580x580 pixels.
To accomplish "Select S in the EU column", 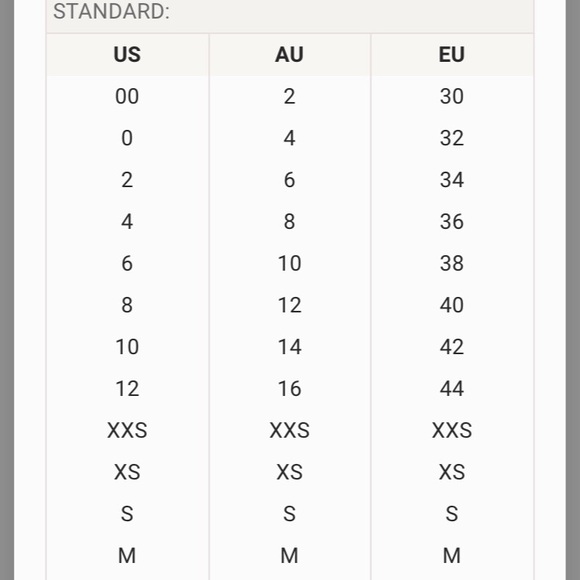I will click(x=452, y=514).
